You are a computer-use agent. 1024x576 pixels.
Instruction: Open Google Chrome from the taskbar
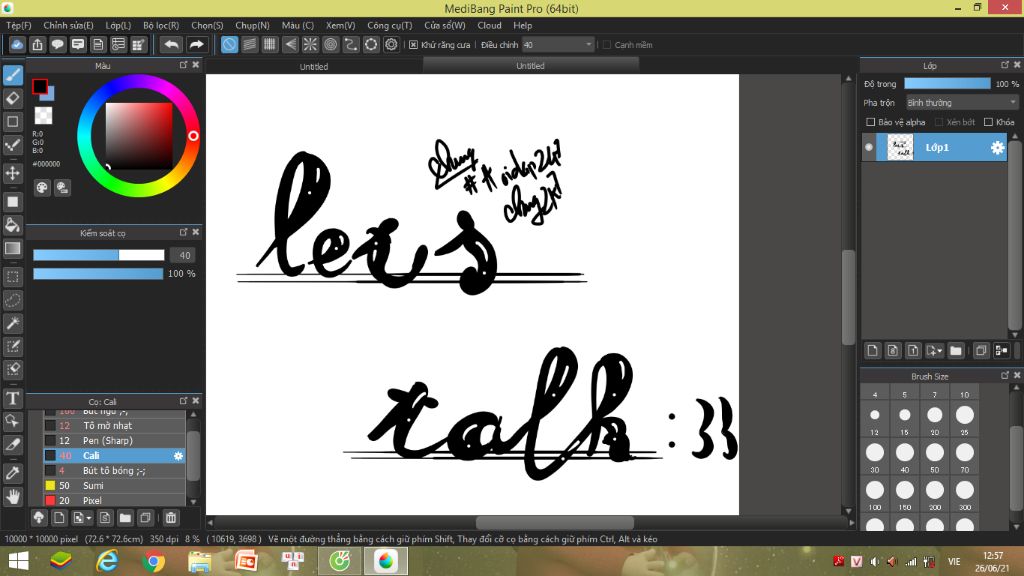click(x=153, y=561)
